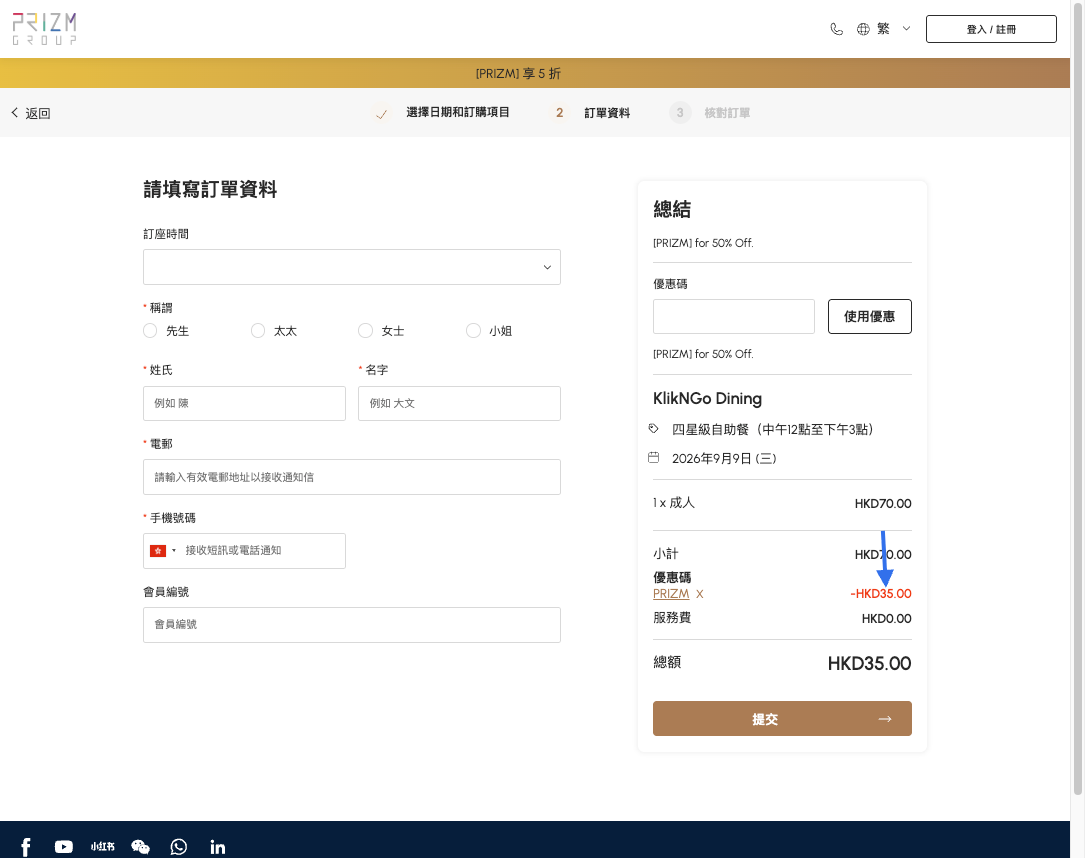Select the 小姐 radio button
Image resolution: width=1085 pixels, height=858 pixels.
tap(473, 331)
